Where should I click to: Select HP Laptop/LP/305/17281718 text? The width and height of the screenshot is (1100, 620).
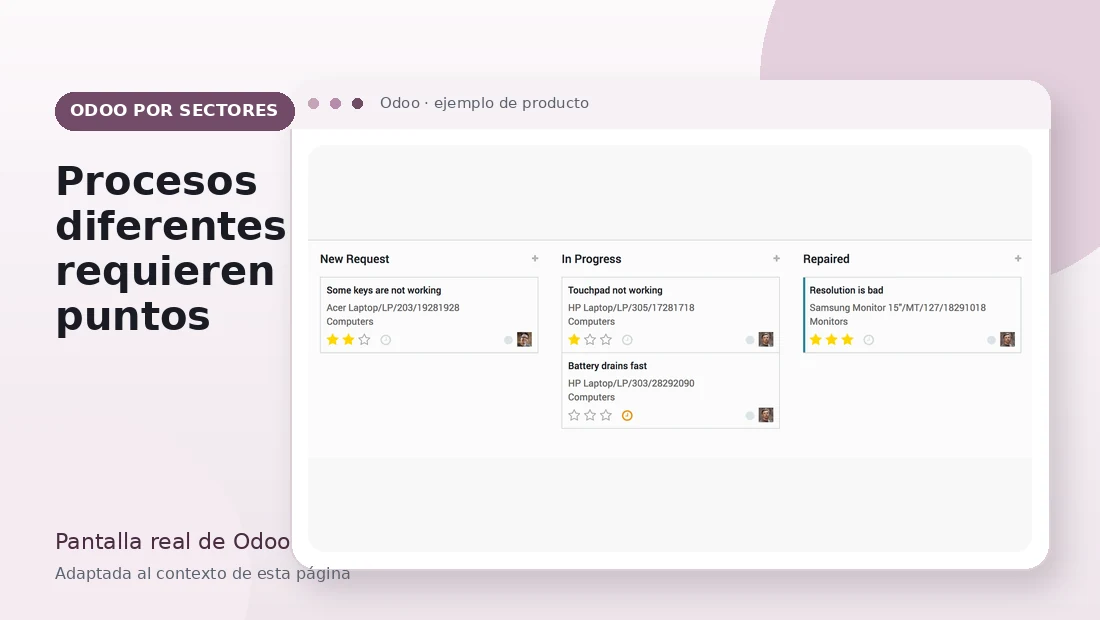click(631, 307)
